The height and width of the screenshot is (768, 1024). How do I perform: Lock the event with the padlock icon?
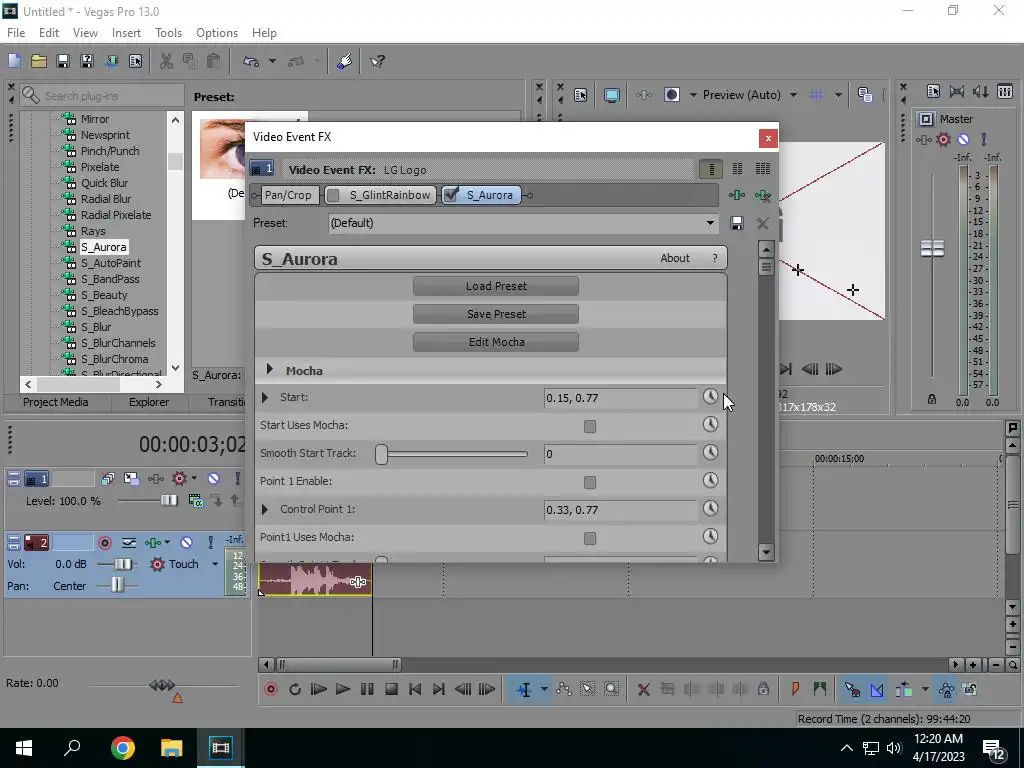point(763,689)
